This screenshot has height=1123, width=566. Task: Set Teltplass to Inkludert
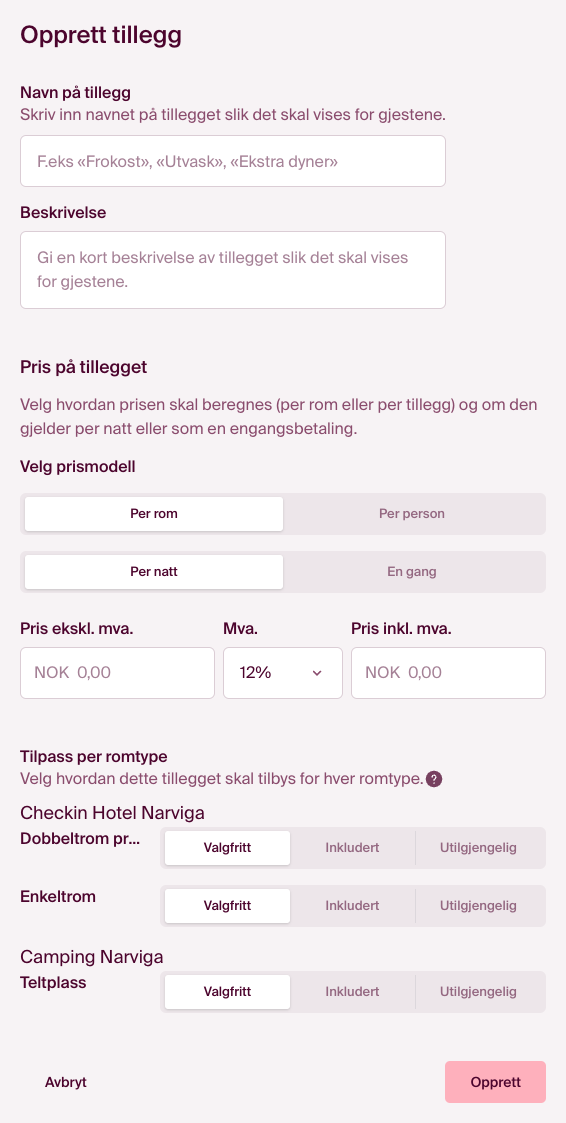[352, 992]
